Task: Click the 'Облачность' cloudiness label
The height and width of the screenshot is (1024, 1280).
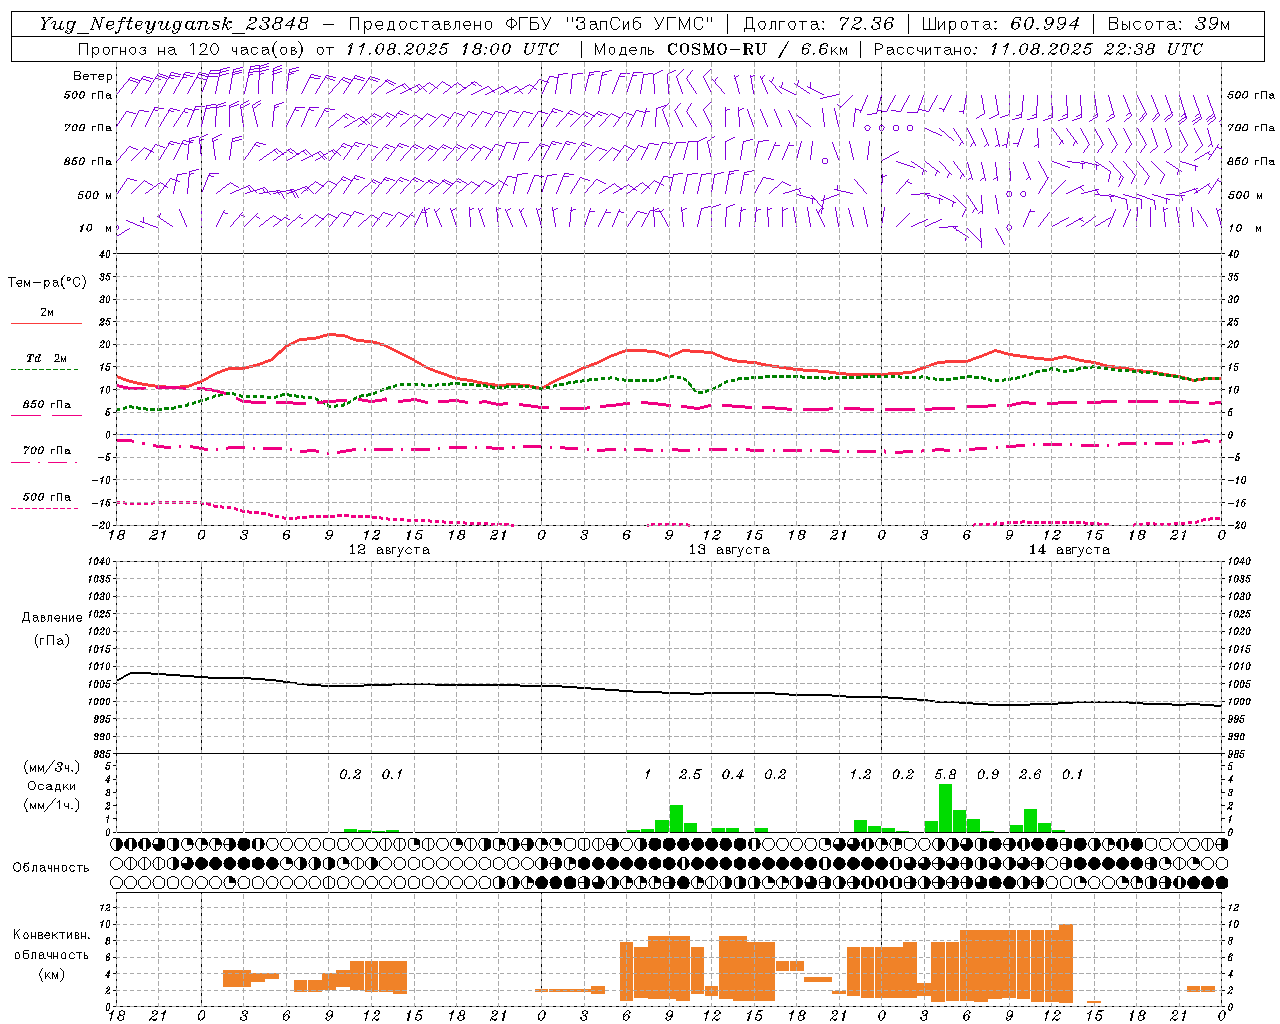Action: tap(51, 868)
